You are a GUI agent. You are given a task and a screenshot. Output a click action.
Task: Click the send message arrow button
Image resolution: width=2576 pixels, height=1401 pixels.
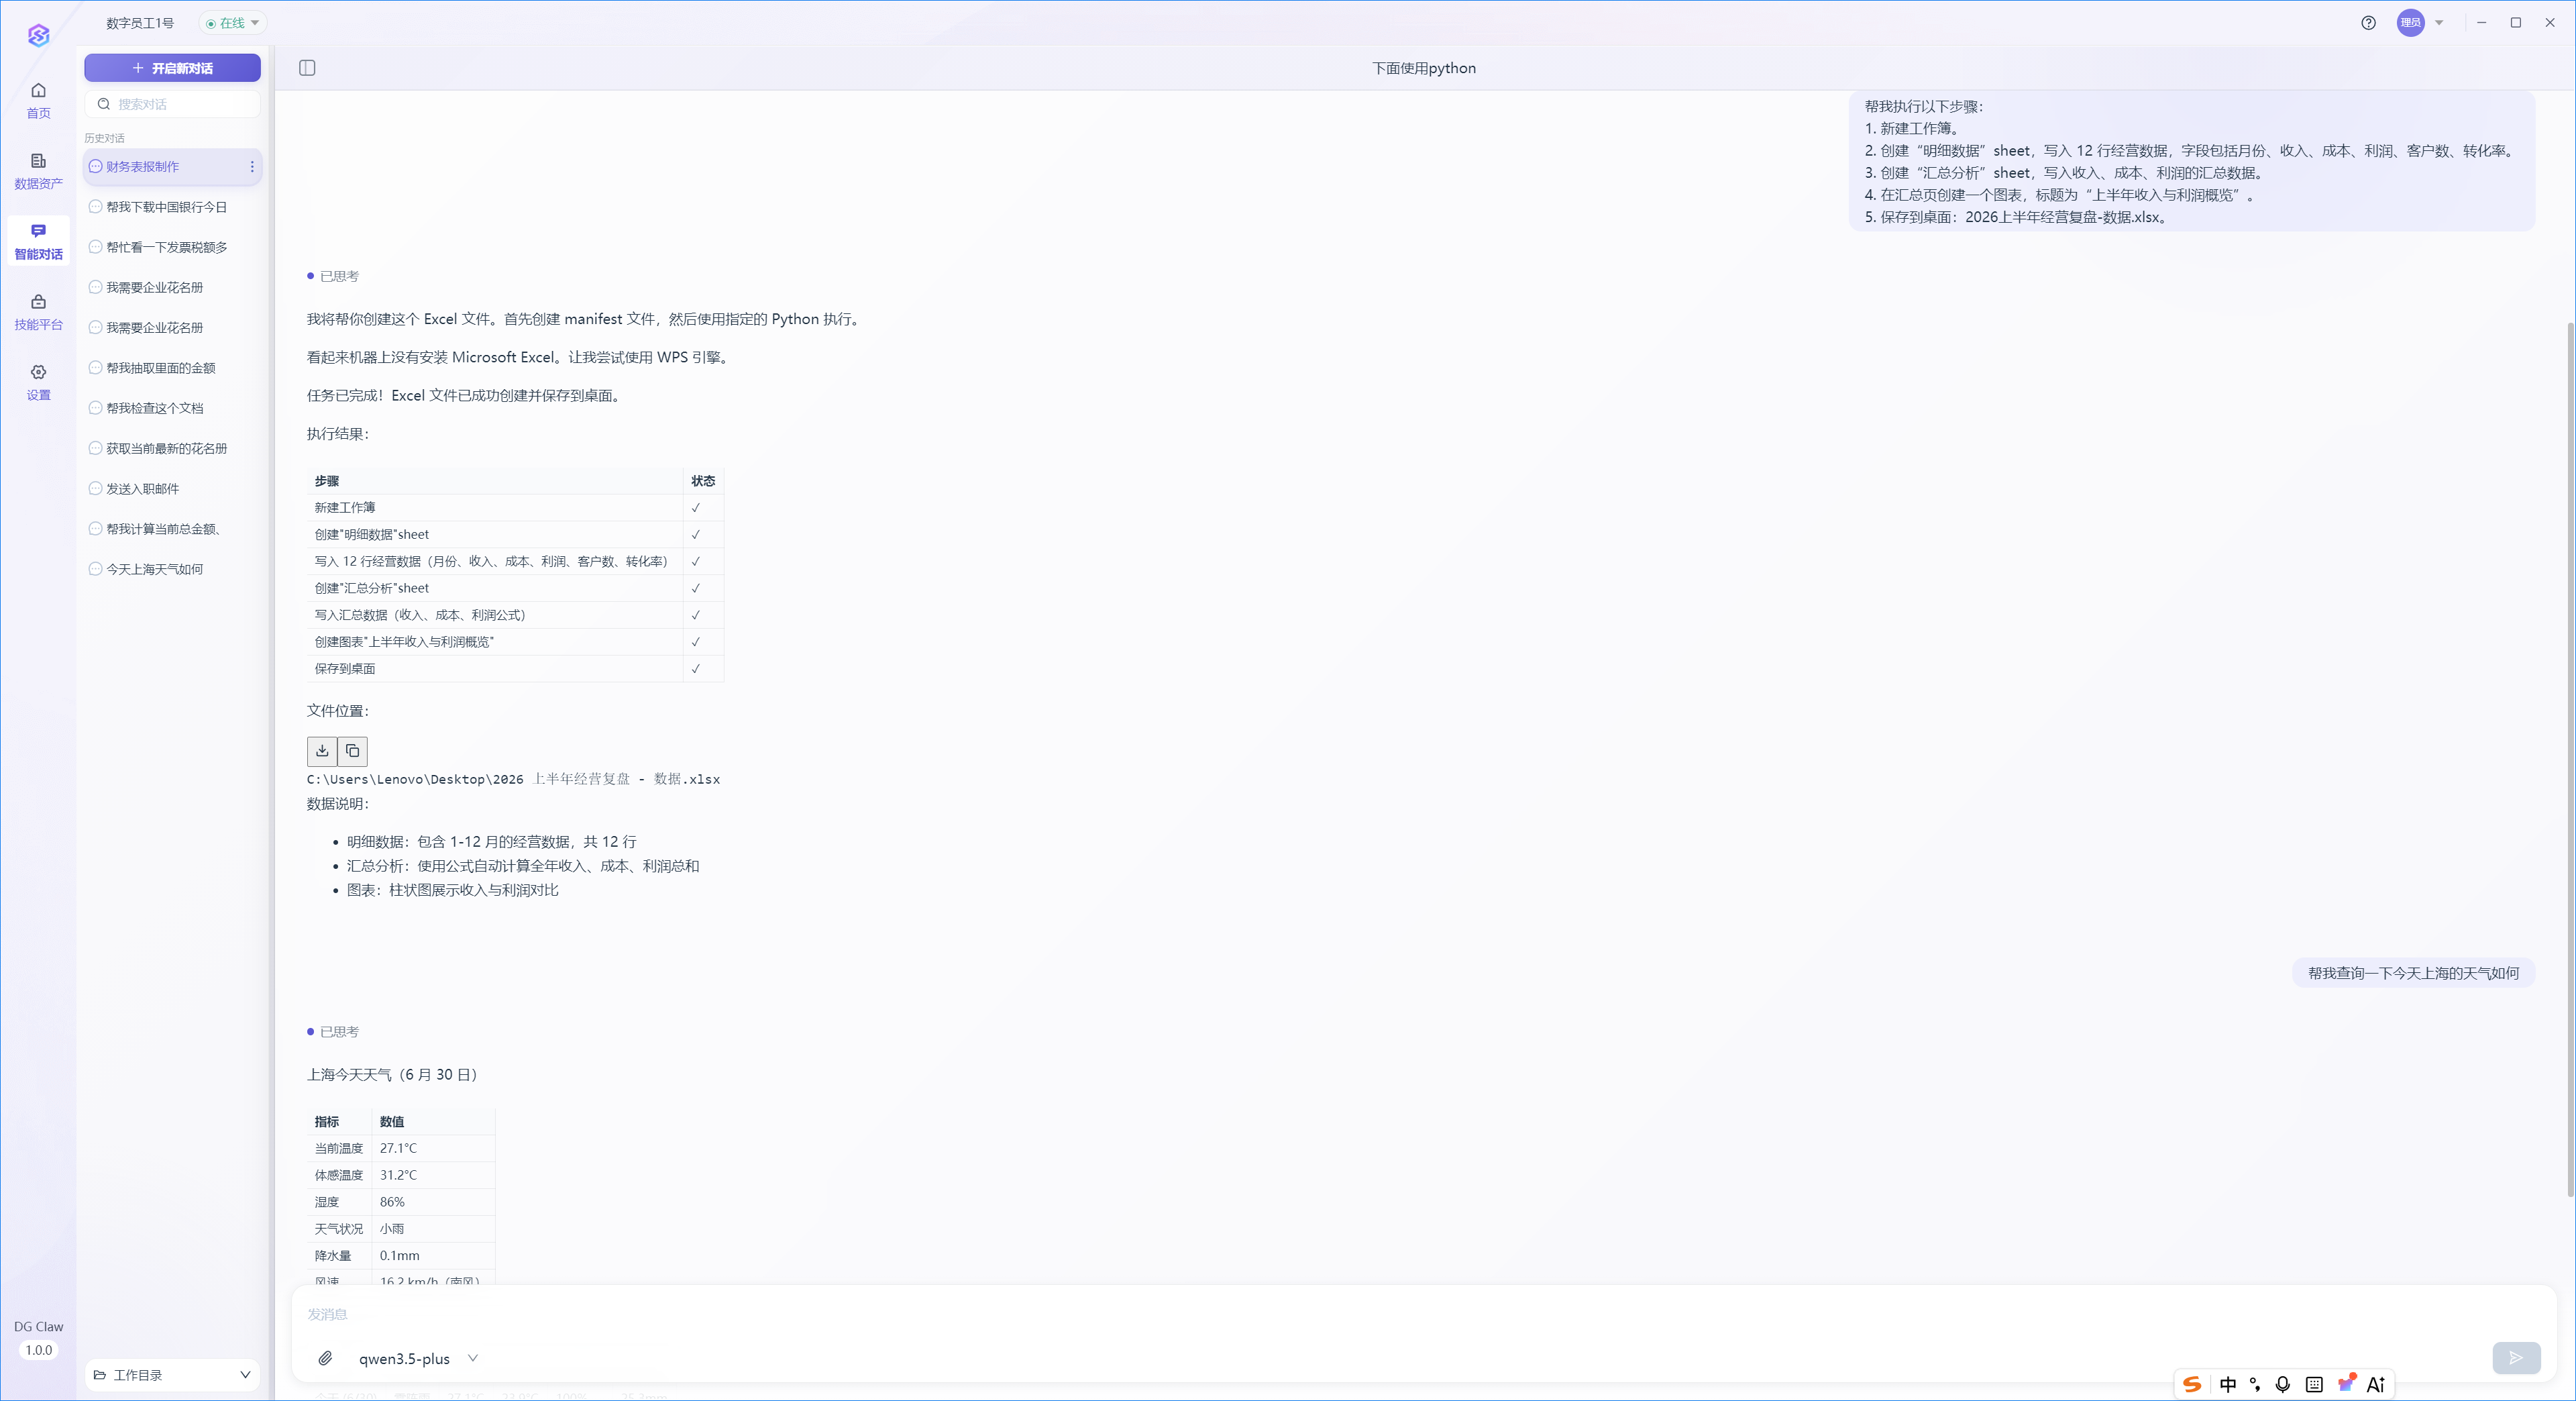pos(2516,1357)
